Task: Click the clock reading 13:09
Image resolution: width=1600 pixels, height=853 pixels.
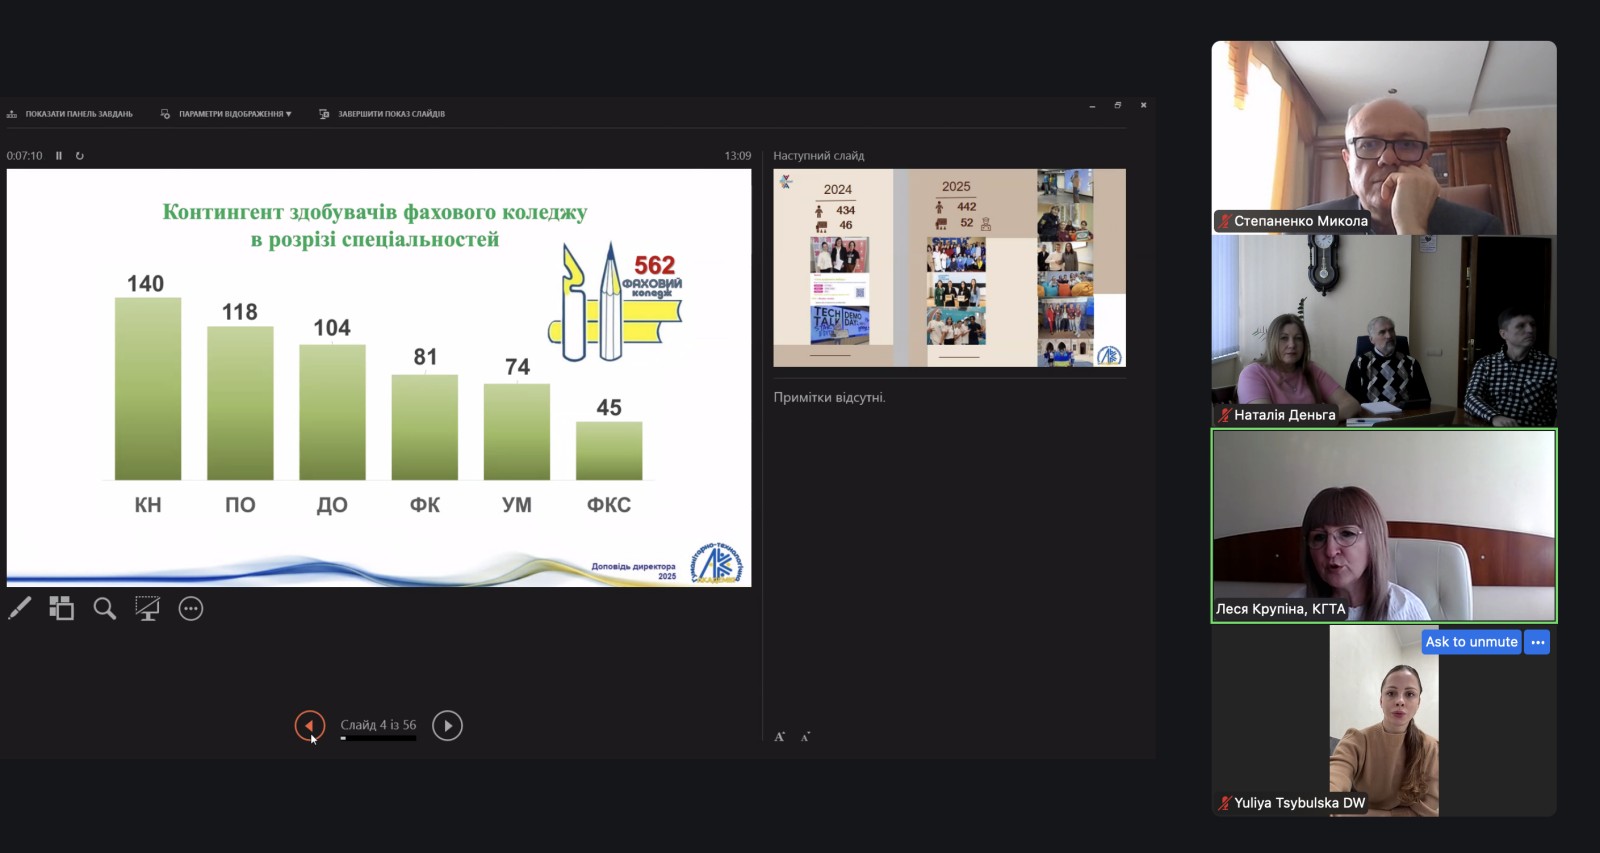Action: (738, 156)
